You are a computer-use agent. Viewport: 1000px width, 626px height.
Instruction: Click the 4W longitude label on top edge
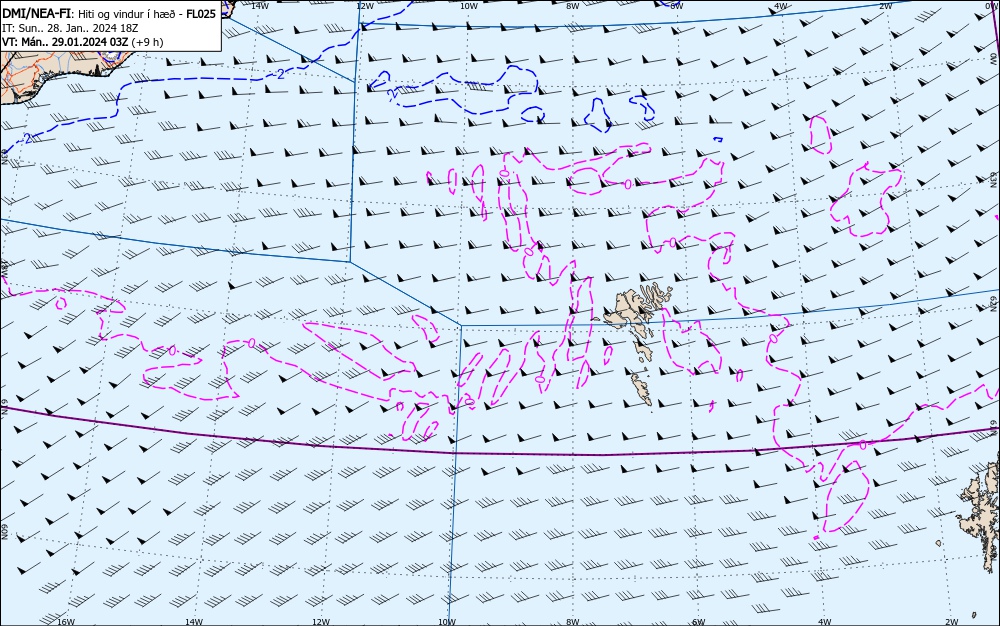(781, 6)
